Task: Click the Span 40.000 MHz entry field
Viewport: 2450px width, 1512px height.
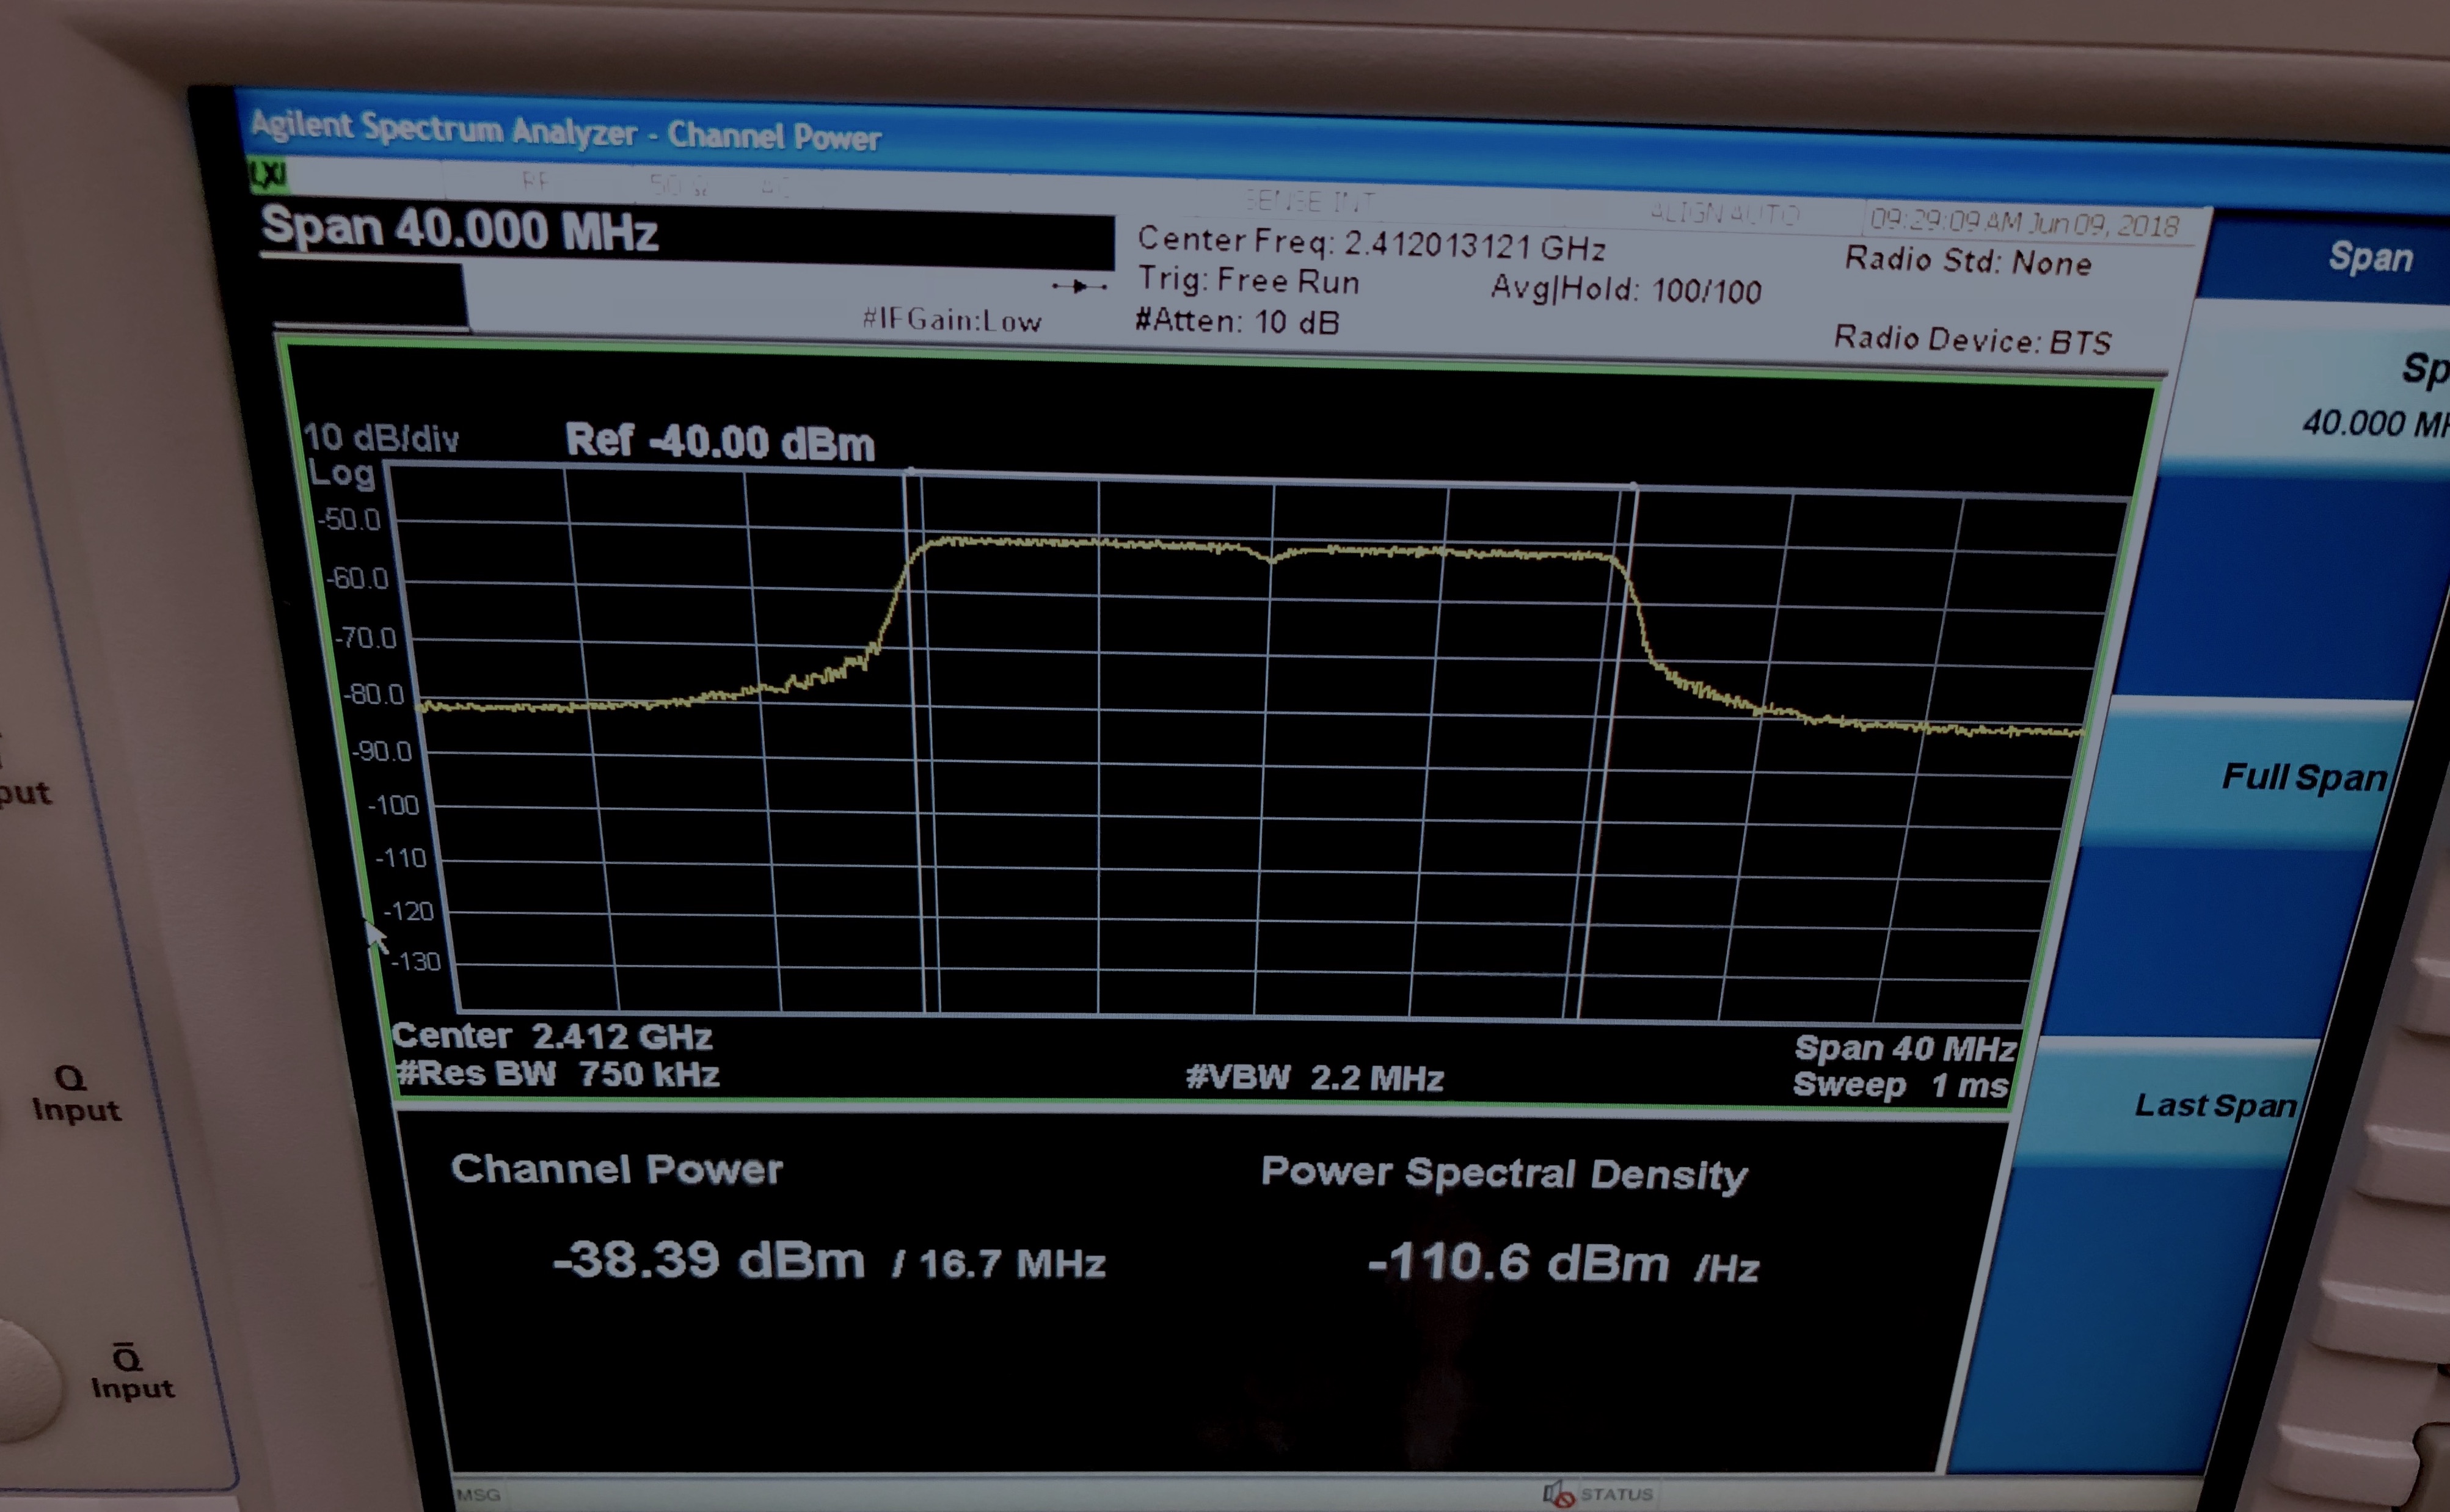Action: click(x=688, y=232)
